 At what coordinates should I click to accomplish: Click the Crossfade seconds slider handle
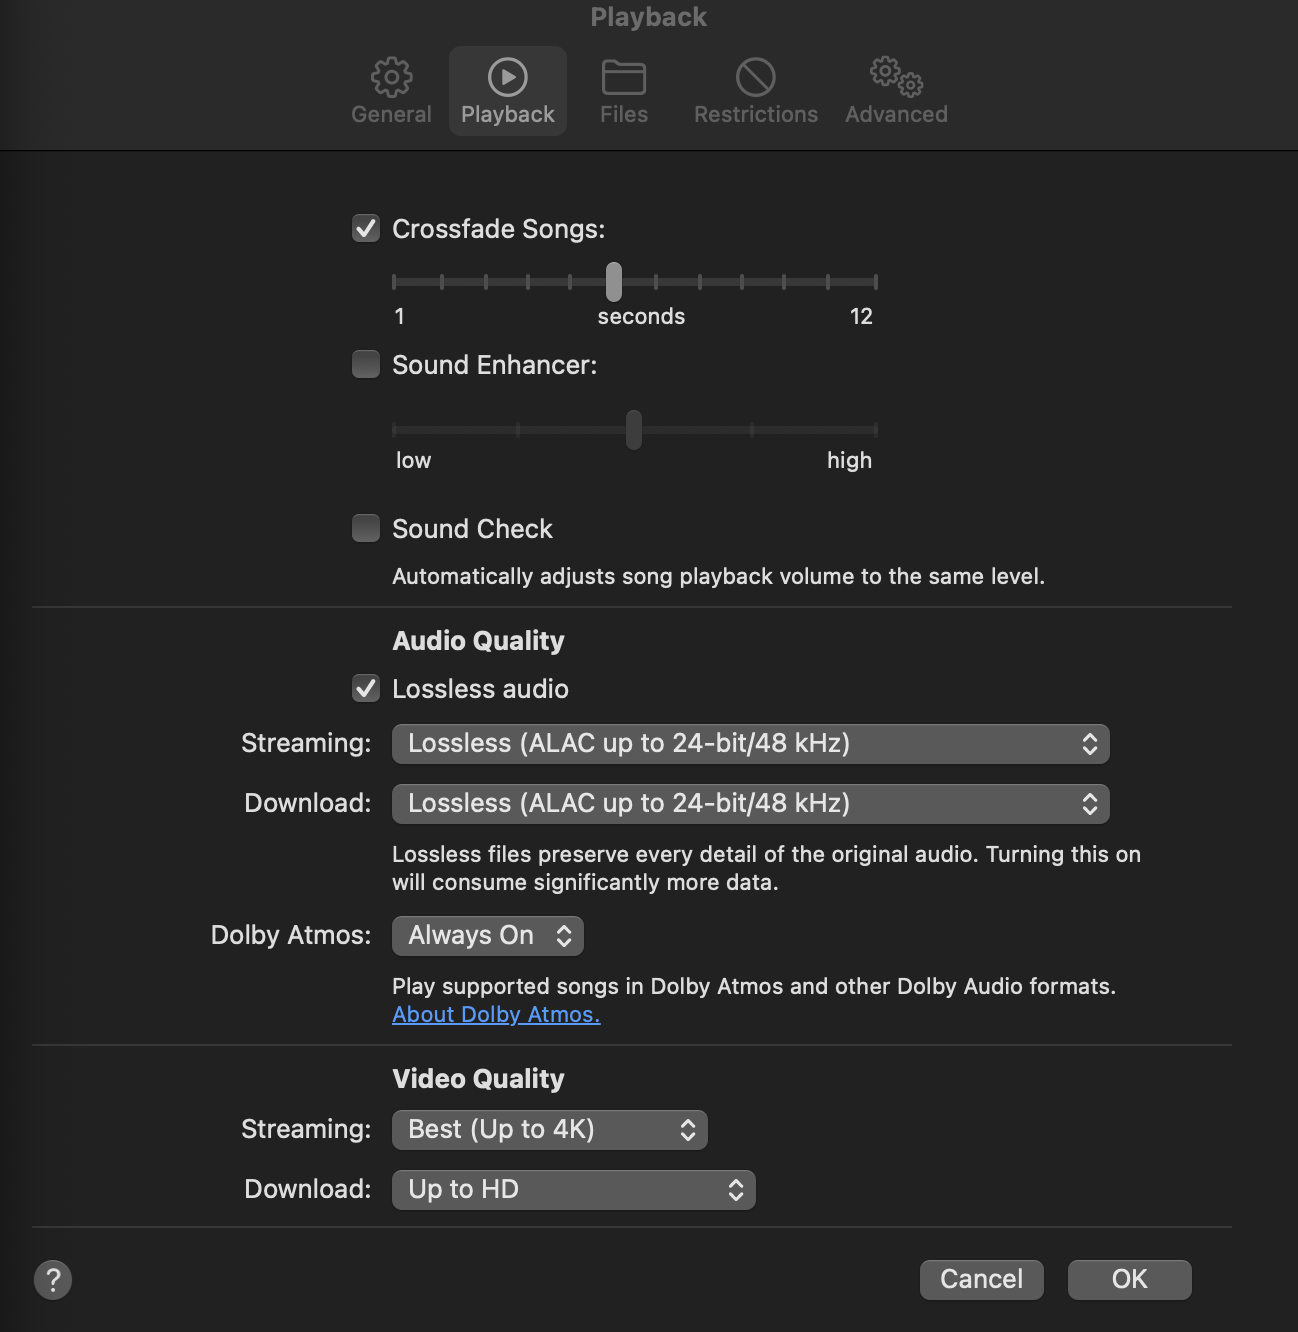pos(614,282)
